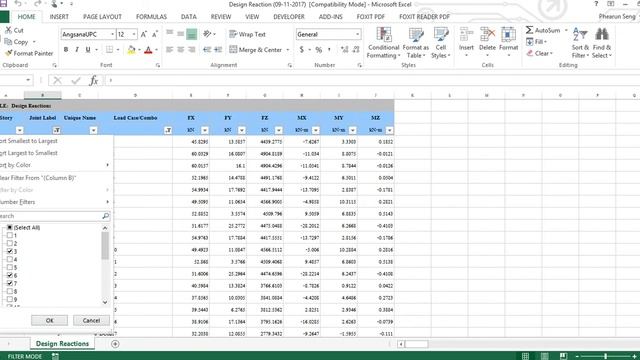640x360 pixels.
Task: Open the MY column filter dropdown
Action: 353,130
